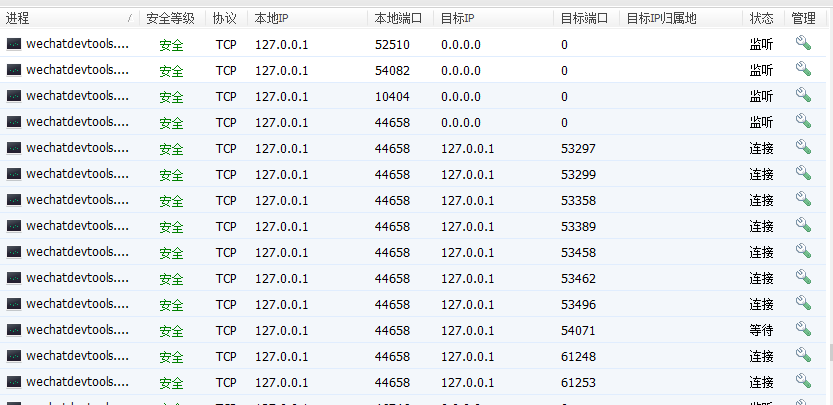The image size is (833, 405).
Task: Open the wrench tool for local port 54082 row
Action: coord(803,69)
